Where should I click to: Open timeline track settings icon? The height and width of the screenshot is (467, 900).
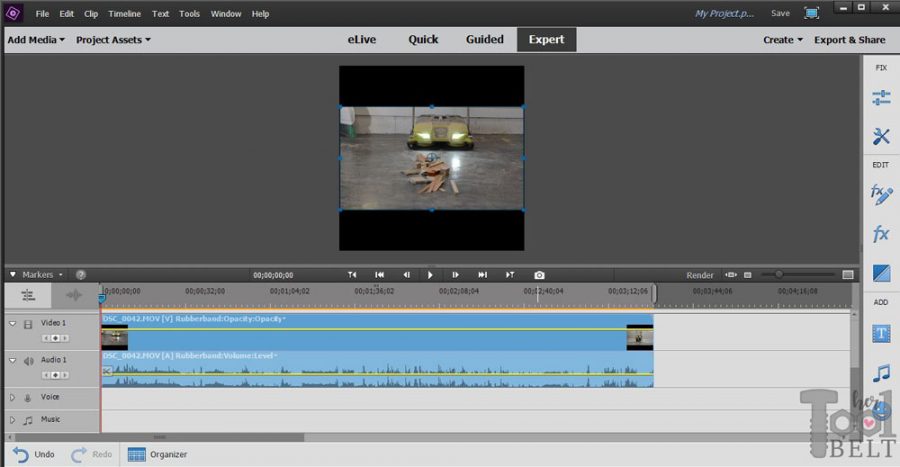pos(28,295)
